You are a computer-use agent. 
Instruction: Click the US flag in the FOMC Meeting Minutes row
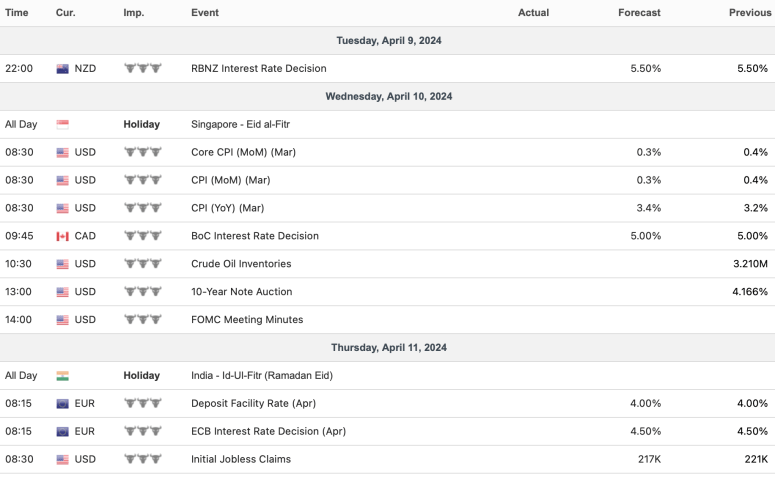(x=63, y=320)
